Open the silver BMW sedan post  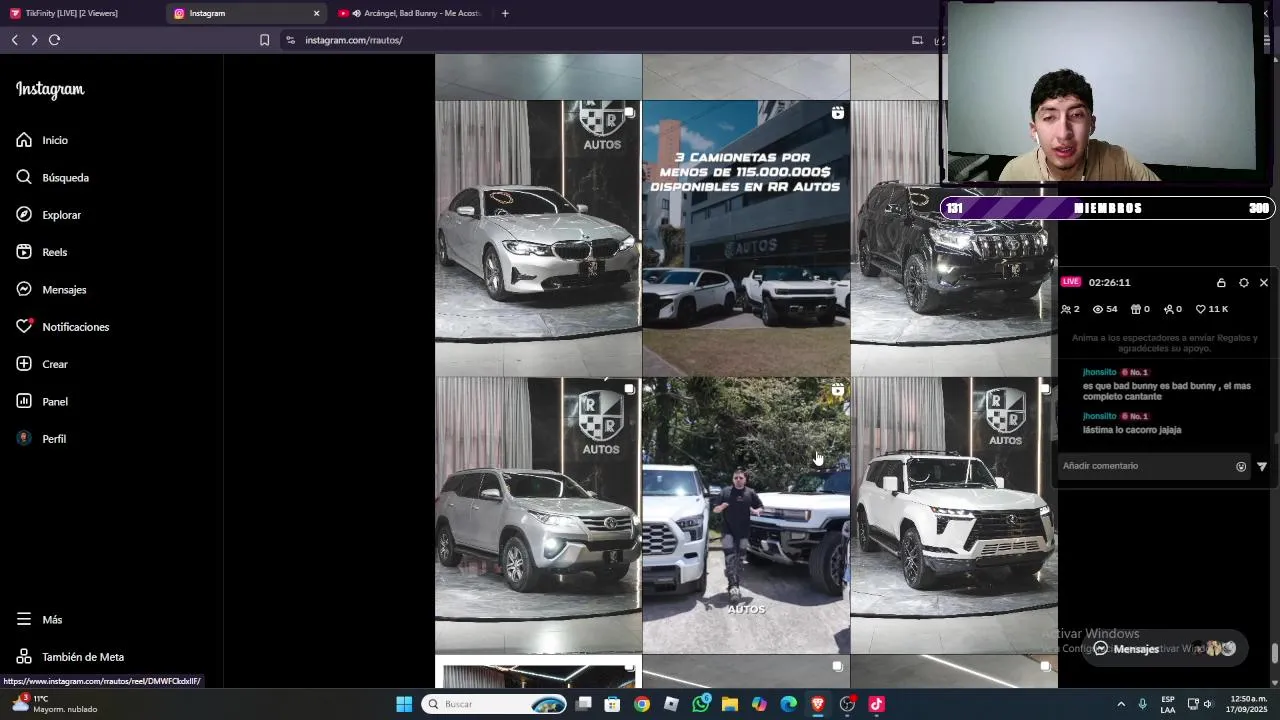point(538,238)
